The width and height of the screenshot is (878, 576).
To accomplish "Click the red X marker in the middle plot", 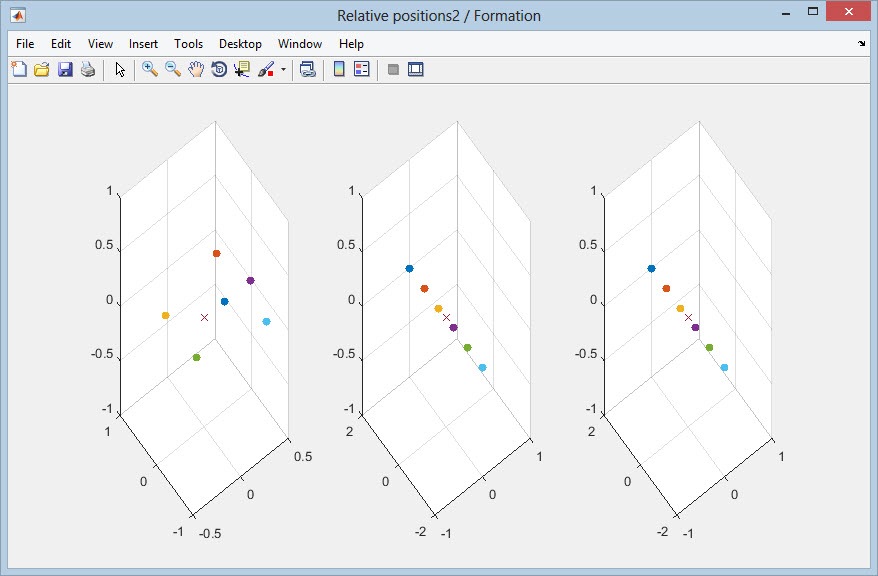I will click(x=446, y=317).
